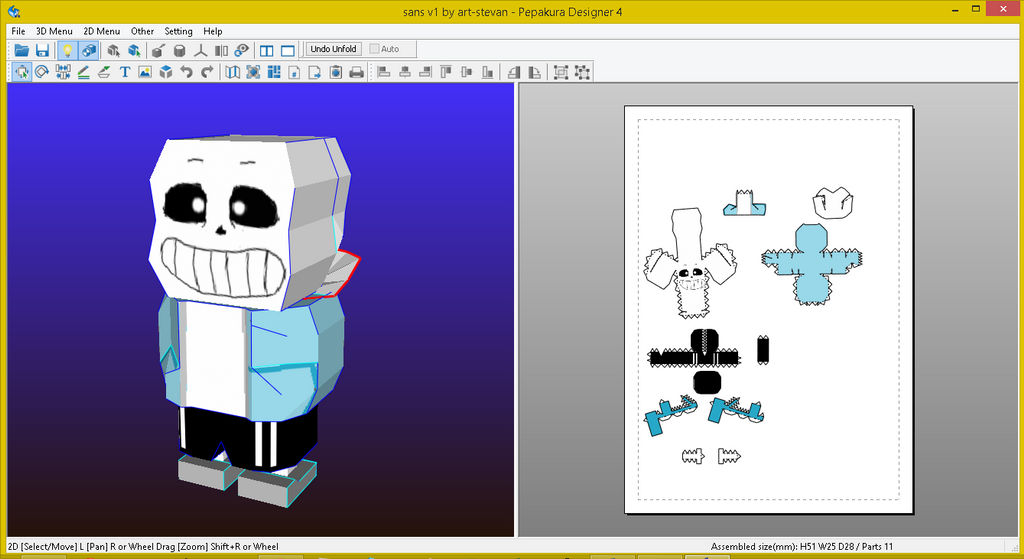The width and height of the screenshot is (1024, 559).
Task: Click the clipboard capture icon
Action: [x=336, y=72]
